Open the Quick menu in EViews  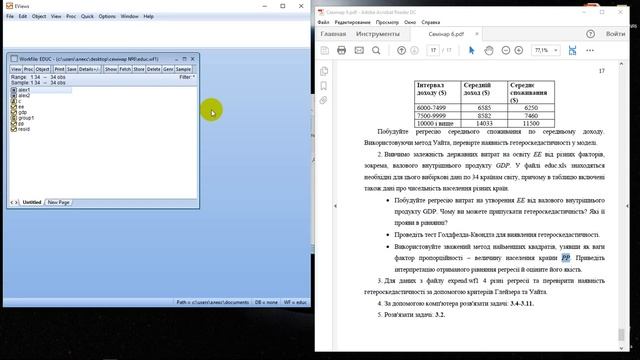(x=87, y=16)
